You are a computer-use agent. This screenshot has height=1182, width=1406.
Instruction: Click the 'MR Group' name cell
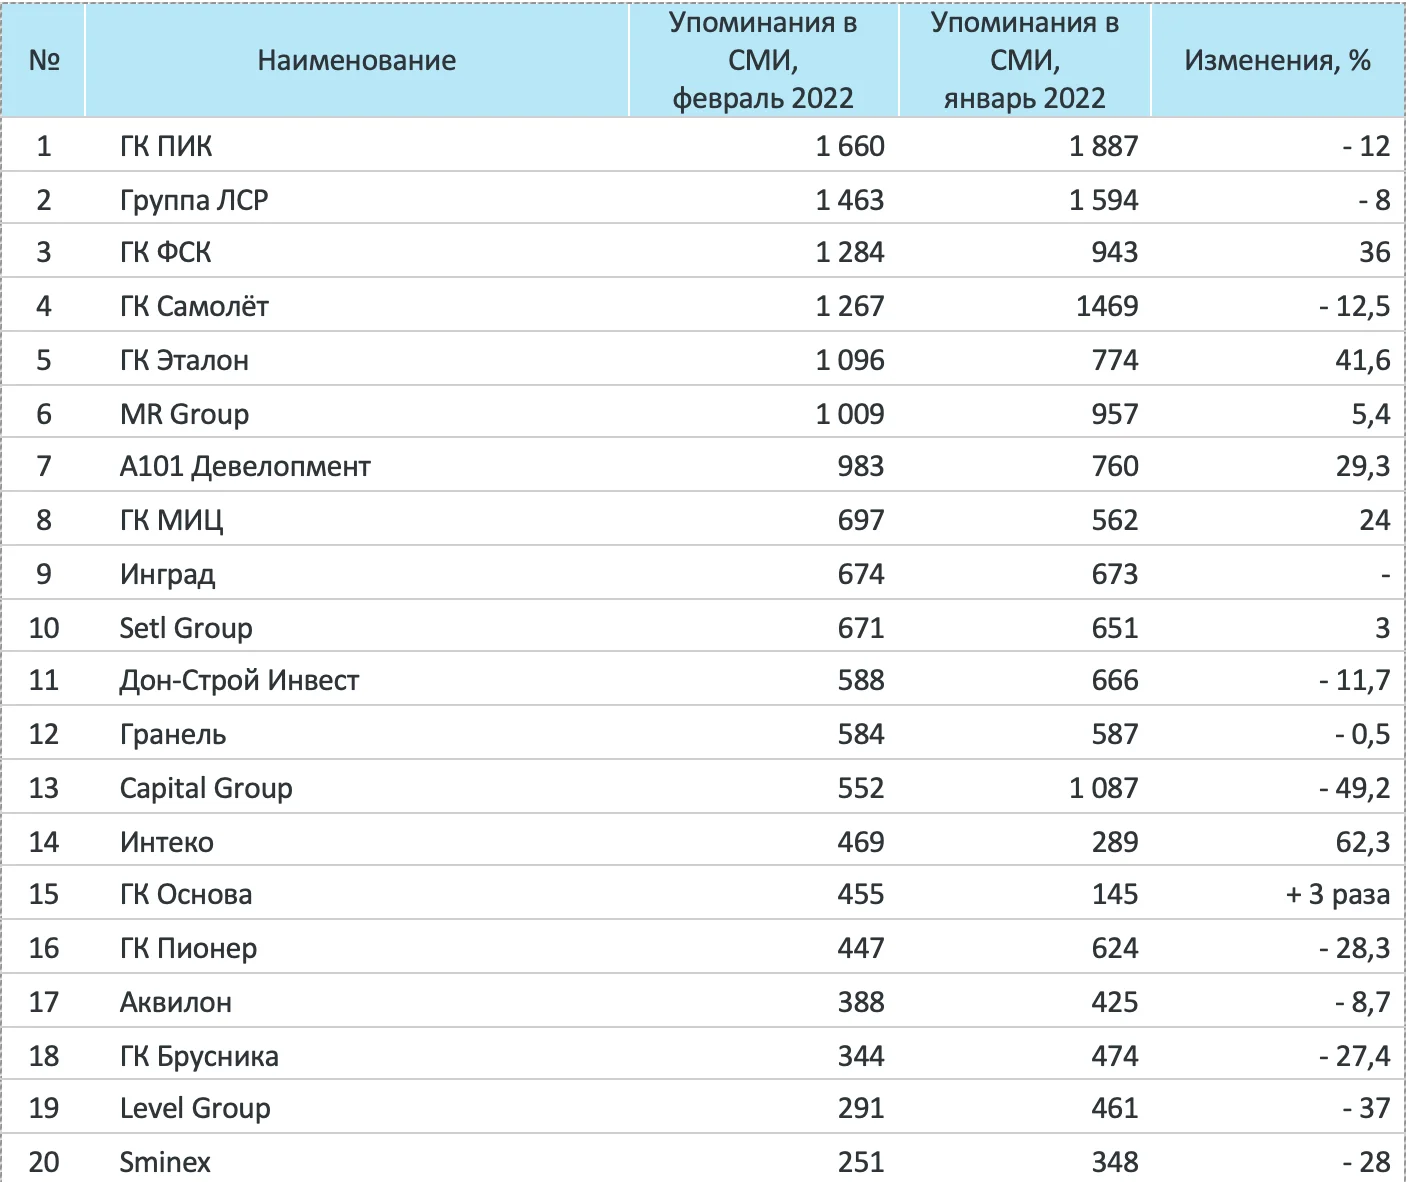tap(184, 414)
